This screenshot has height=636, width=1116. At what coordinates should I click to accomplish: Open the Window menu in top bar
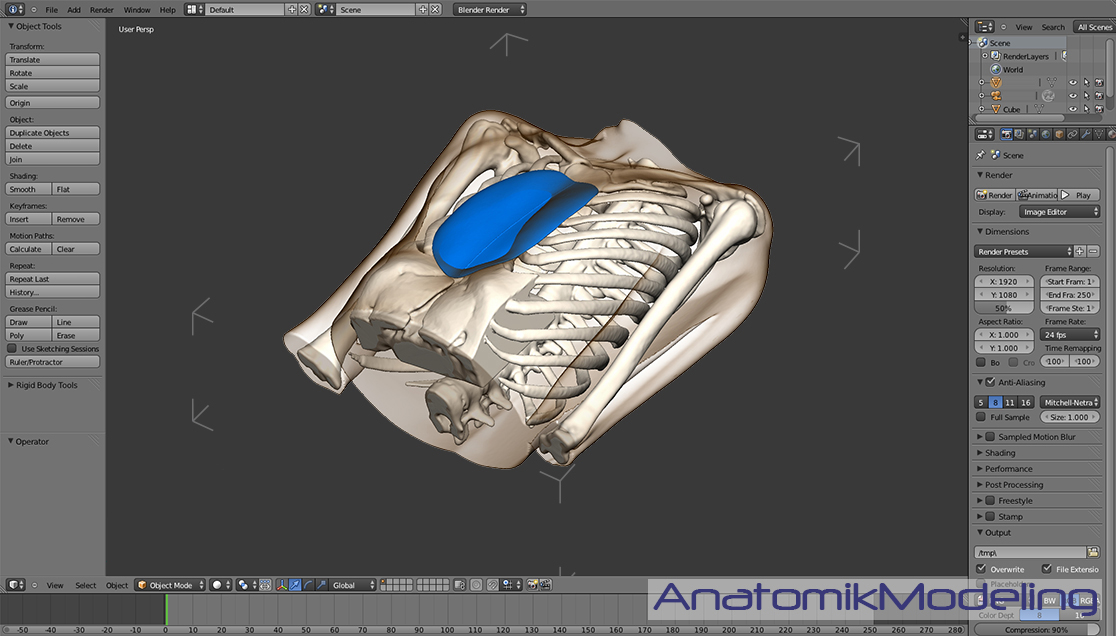[137, 10]
